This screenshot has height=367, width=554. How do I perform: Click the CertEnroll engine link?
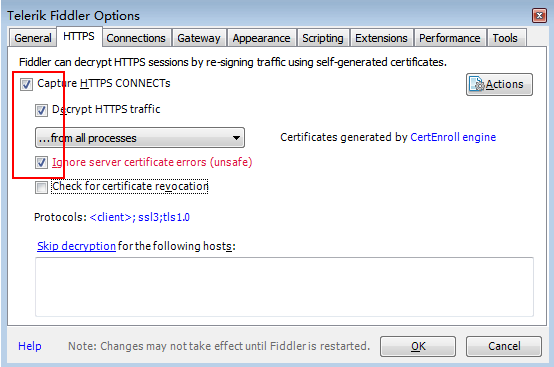453,137
